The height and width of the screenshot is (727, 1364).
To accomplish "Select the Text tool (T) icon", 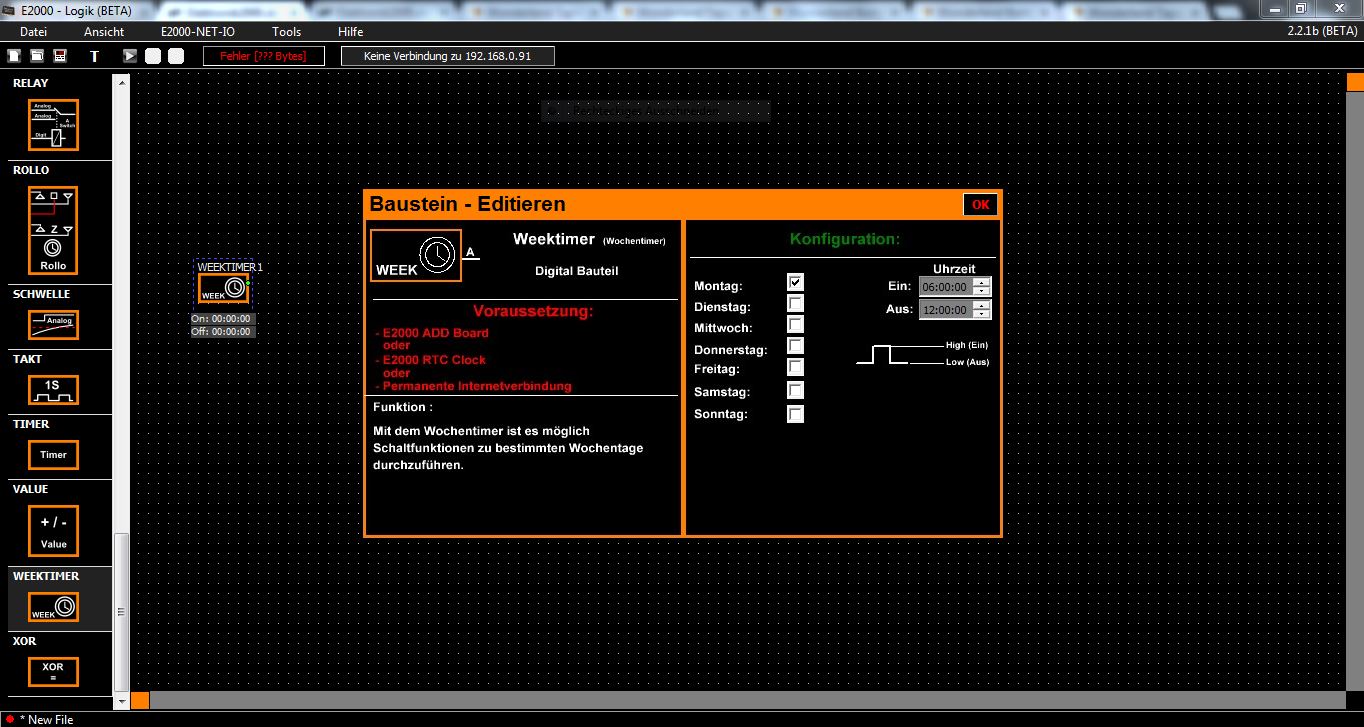I will 95,56.
